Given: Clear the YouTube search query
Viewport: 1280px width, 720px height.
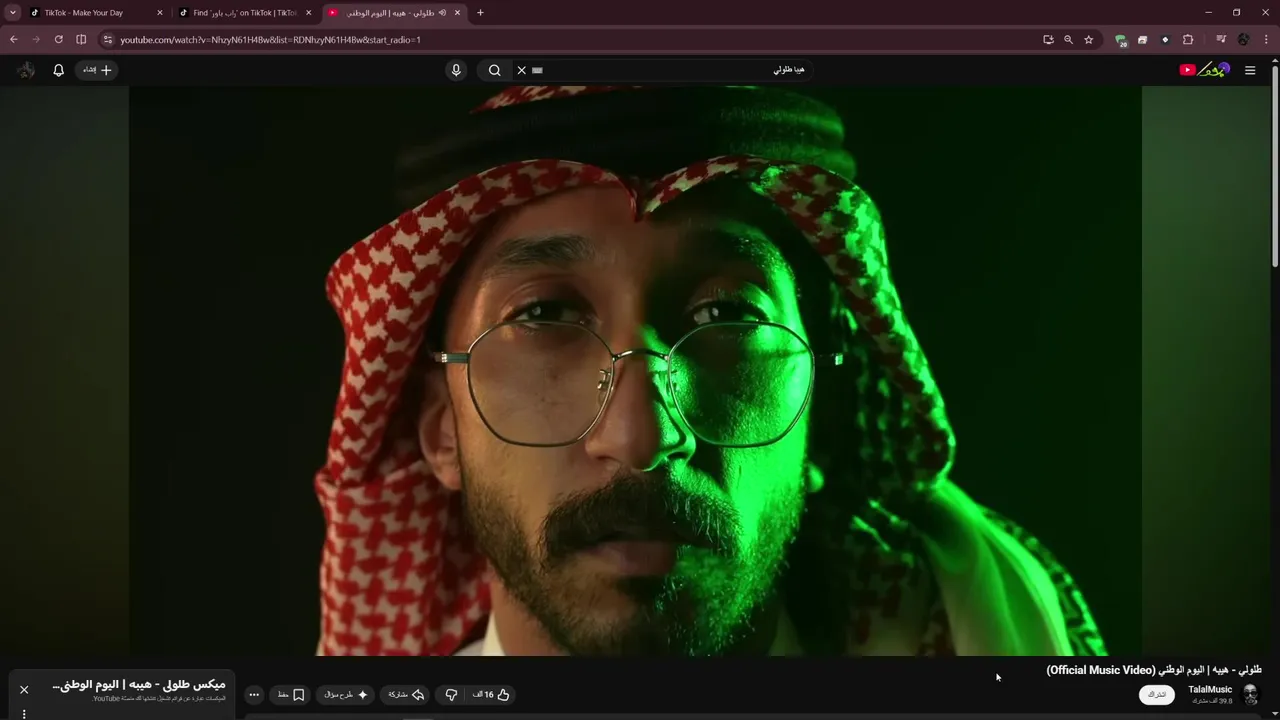Looking at the screenshot, I should pos(521,70).
